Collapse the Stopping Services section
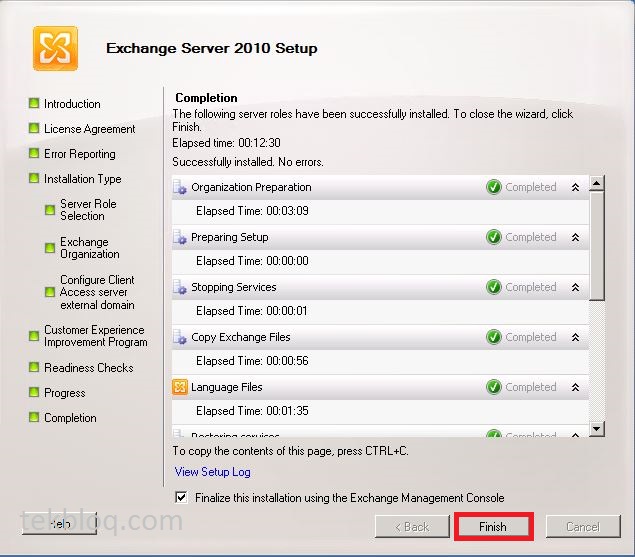Screen dimensions: 635x557 pos(575,287)
